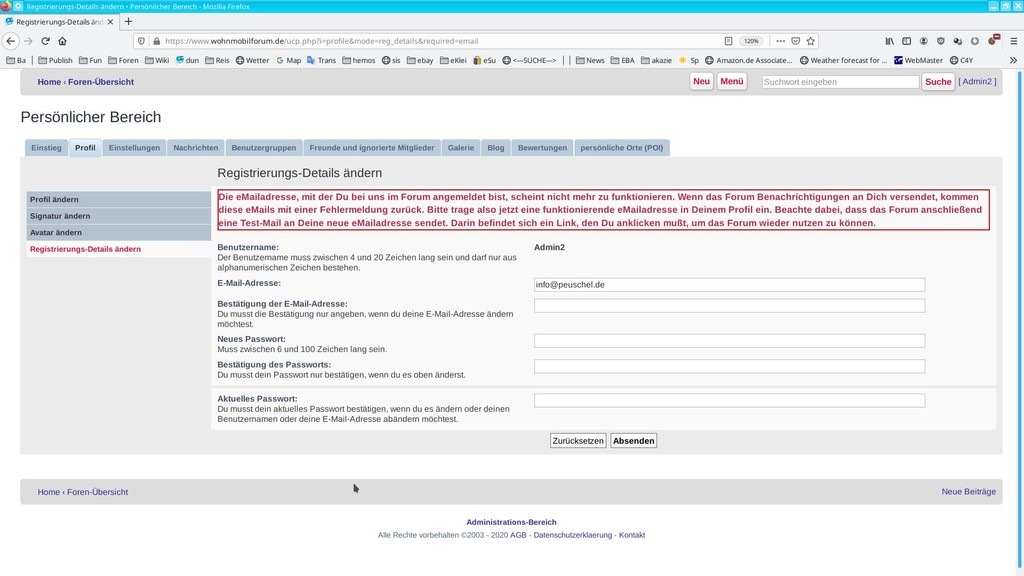Viewport: 1024px width, 576px height.
Task: Open the eSu bookmark
Action: [x=484, y=60]
